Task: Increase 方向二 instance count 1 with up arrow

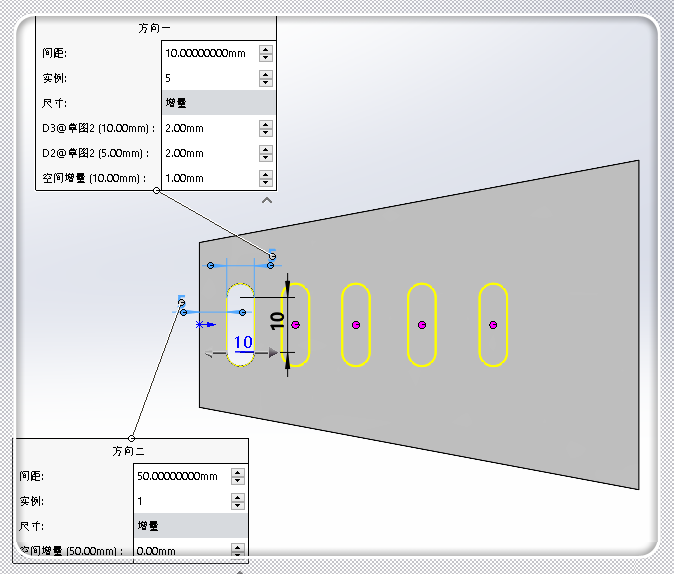Action: pyautogui.click(x=238, y=497)
